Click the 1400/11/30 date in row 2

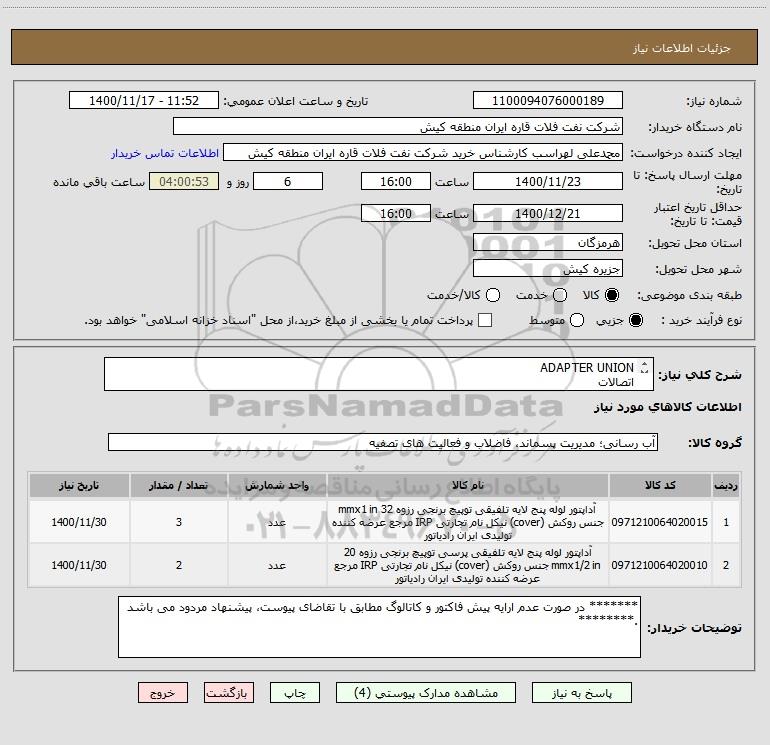click(79, 565)
